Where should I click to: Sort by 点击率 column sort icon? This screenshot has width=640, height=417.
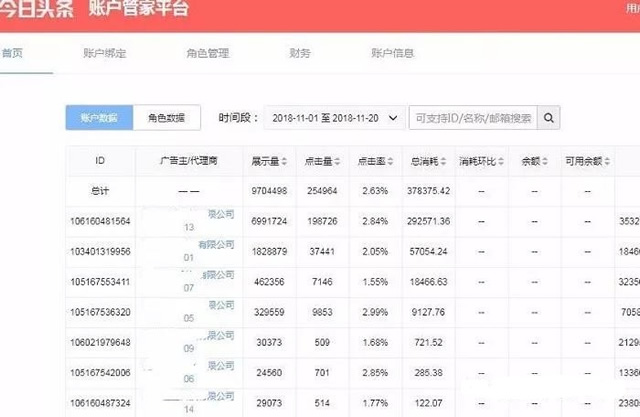tap(395, 161)
